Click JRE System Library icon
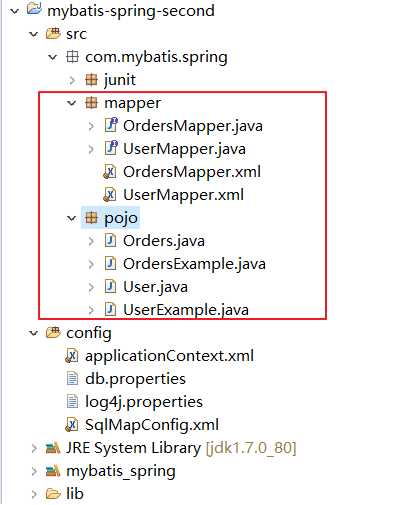The height and width of the screenshot is (505, 393). point(53,448)
